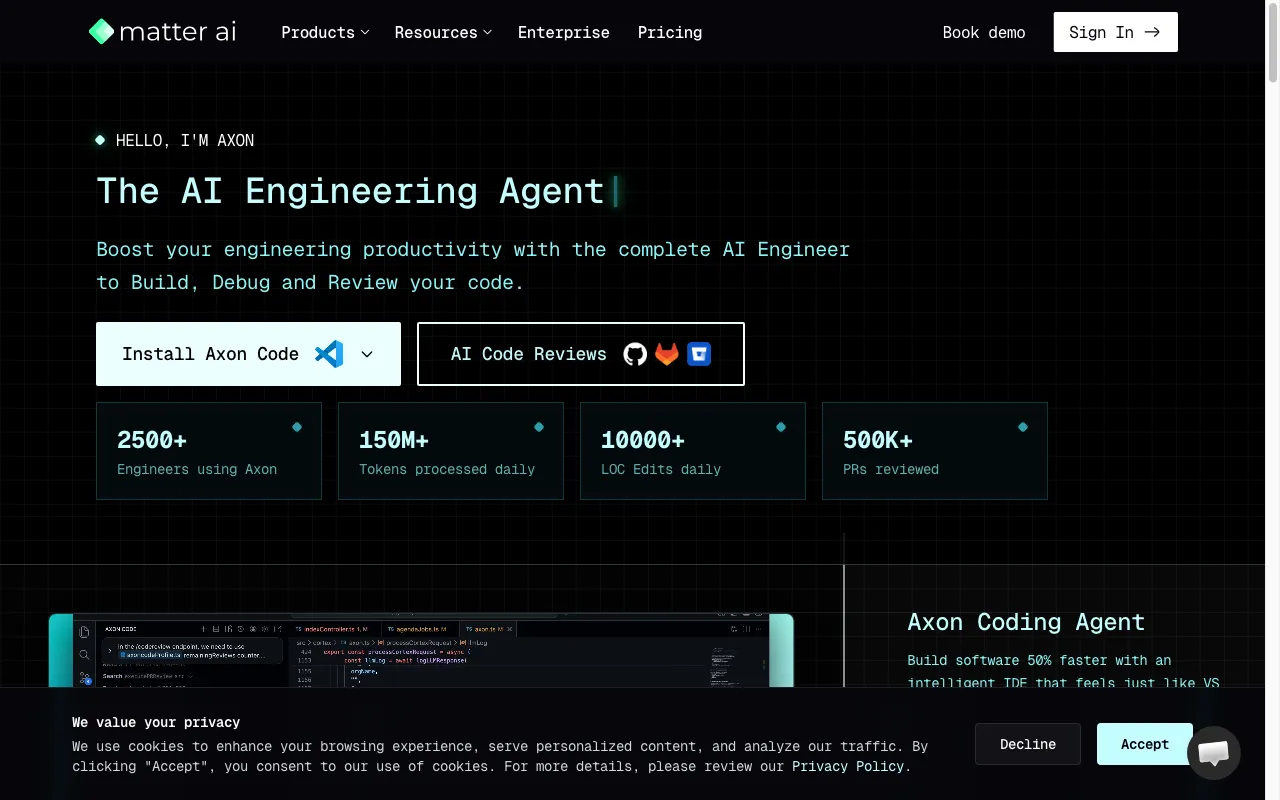Open the Axon Code IDE preview image
1280x800 pixels.
click(x=421, y=651)
